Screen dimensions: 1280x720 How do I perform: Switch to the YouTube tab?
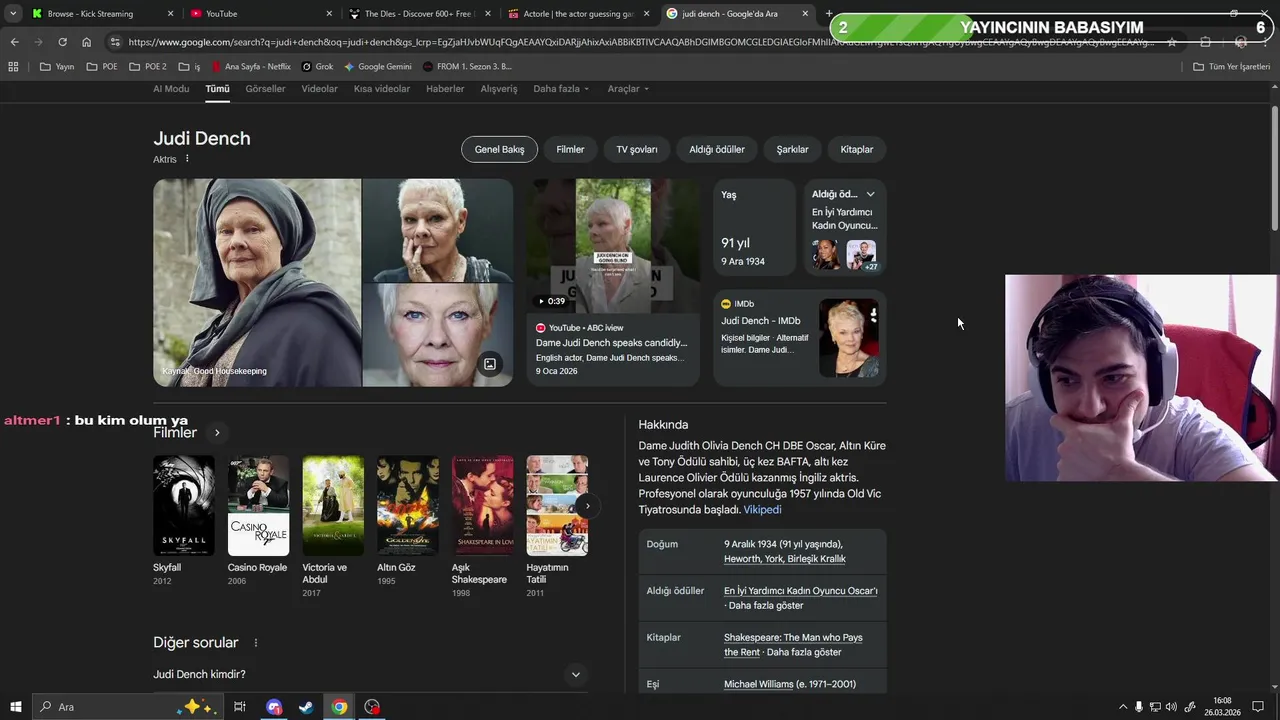260,14
